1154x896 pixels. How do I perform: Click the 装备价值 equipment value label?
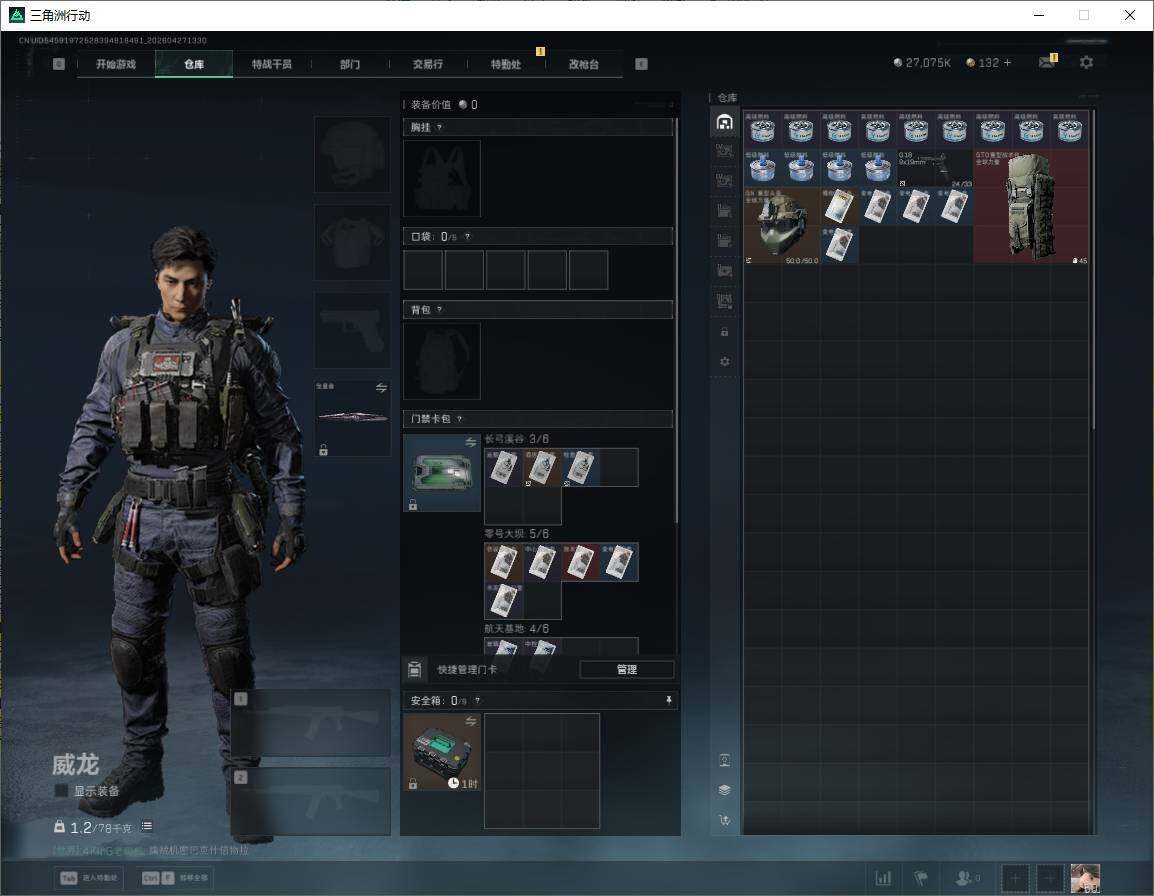tap(431, 105)
